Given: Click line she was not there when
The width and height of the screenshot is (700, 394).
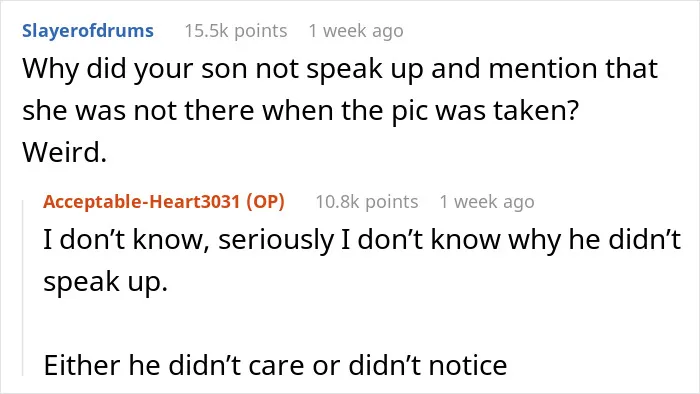Looking at the screenshot, I should pos(300,111).
